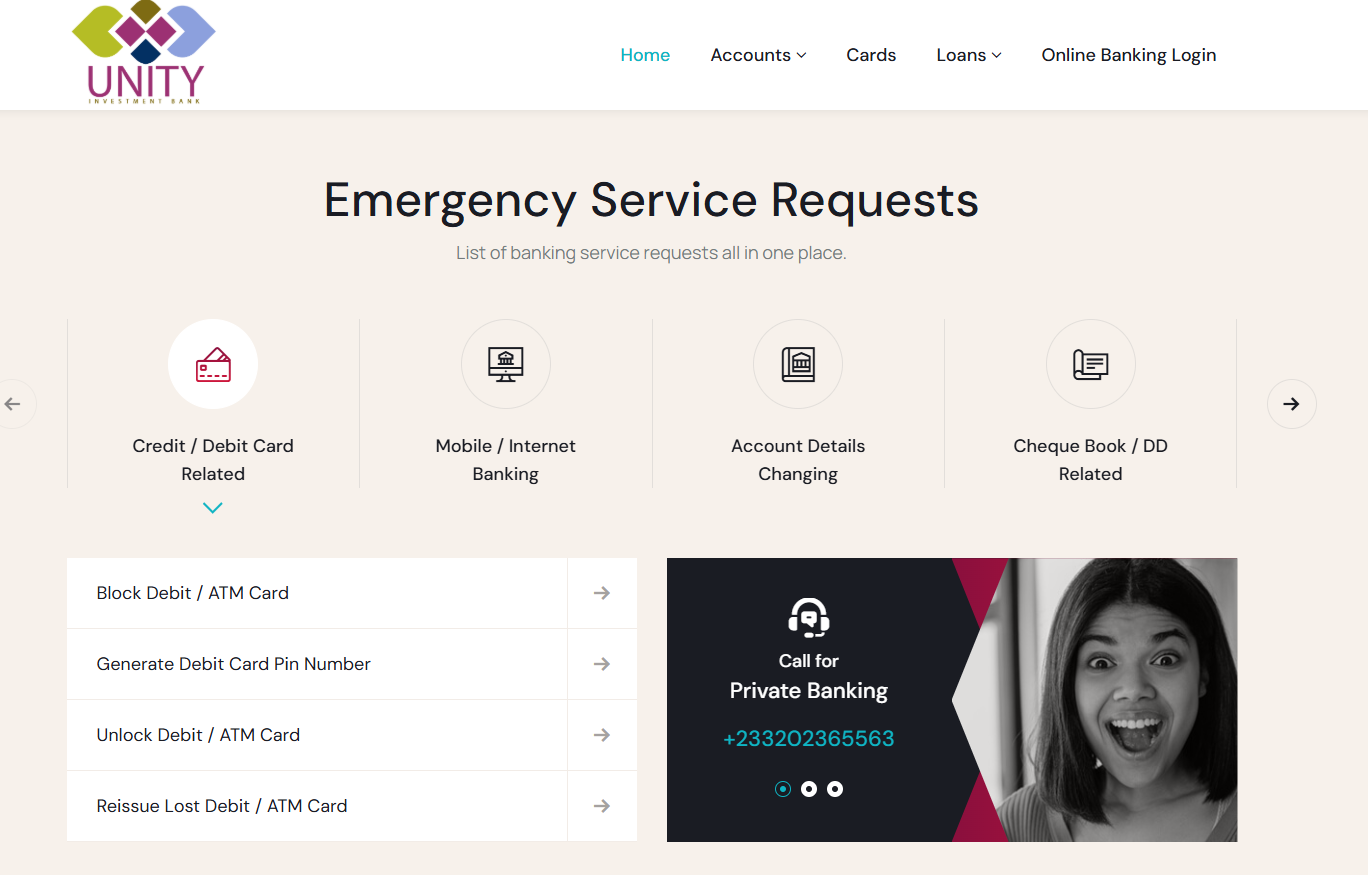The width and height of the screenshot is (1368, 875).
Task: Select the Credit / Debit Card icon
Action: point(213,364)
